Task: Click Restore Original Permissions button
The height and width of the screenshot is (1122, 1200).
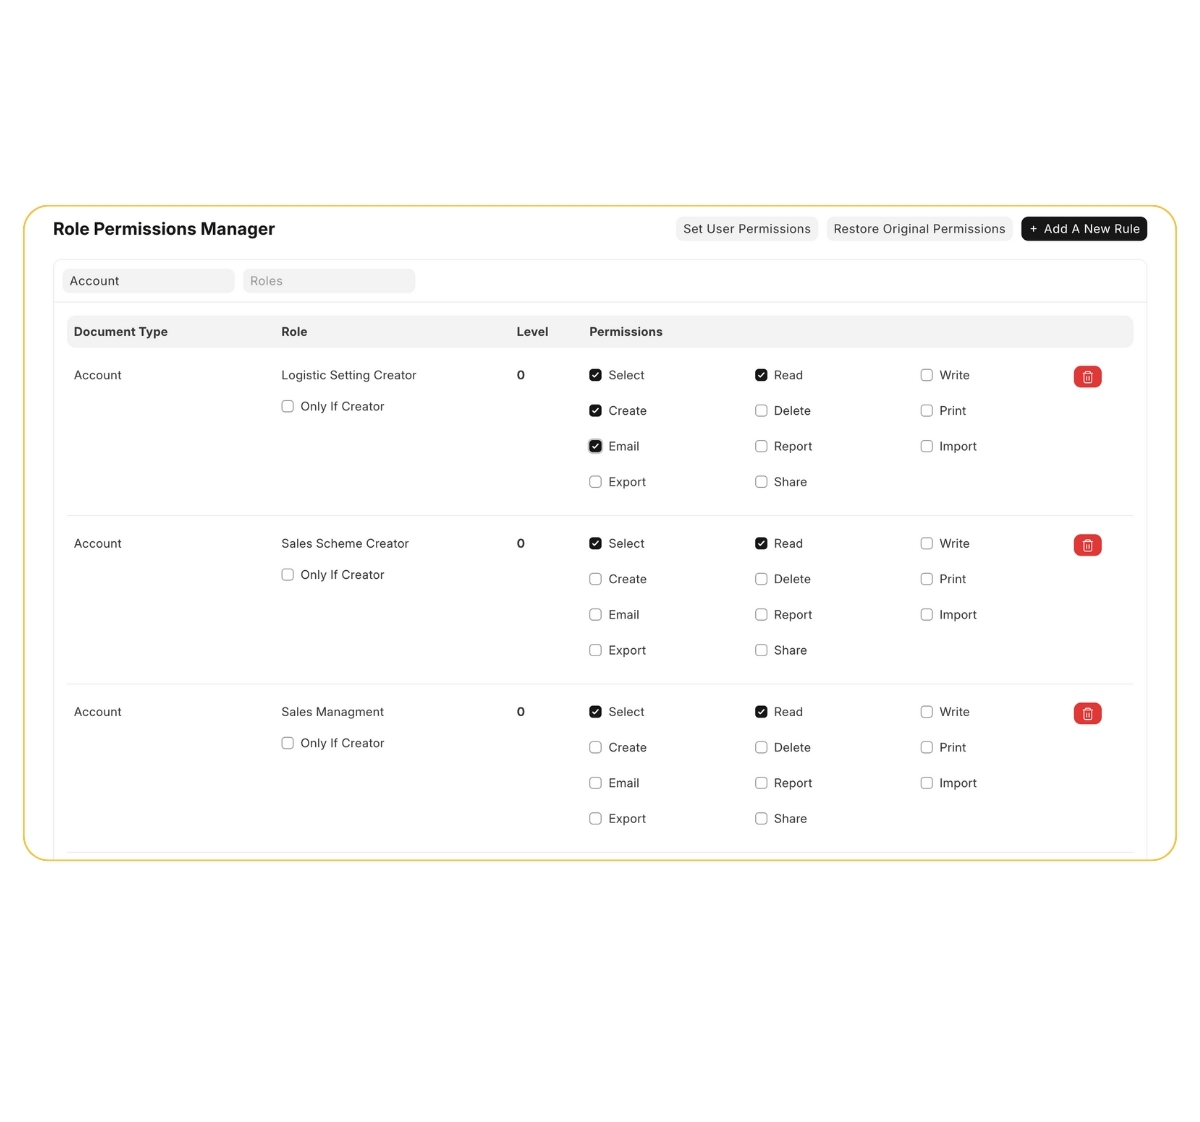Action: point(919,229)
